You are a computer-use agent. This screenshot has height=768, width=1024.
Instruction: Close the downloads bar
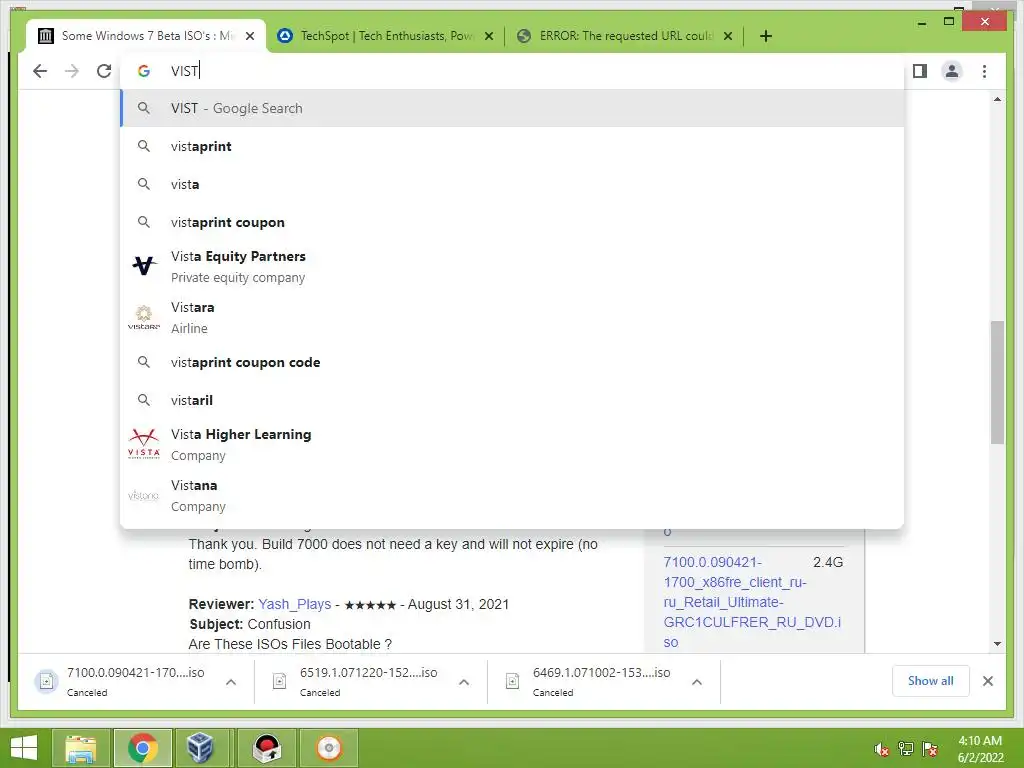(988, 681)
